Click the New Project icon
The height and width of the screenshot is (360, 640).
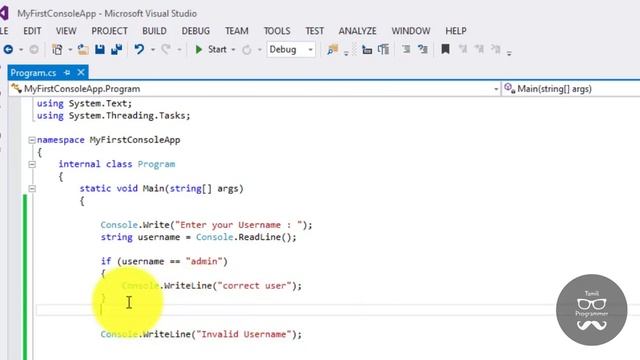point(57,49)
